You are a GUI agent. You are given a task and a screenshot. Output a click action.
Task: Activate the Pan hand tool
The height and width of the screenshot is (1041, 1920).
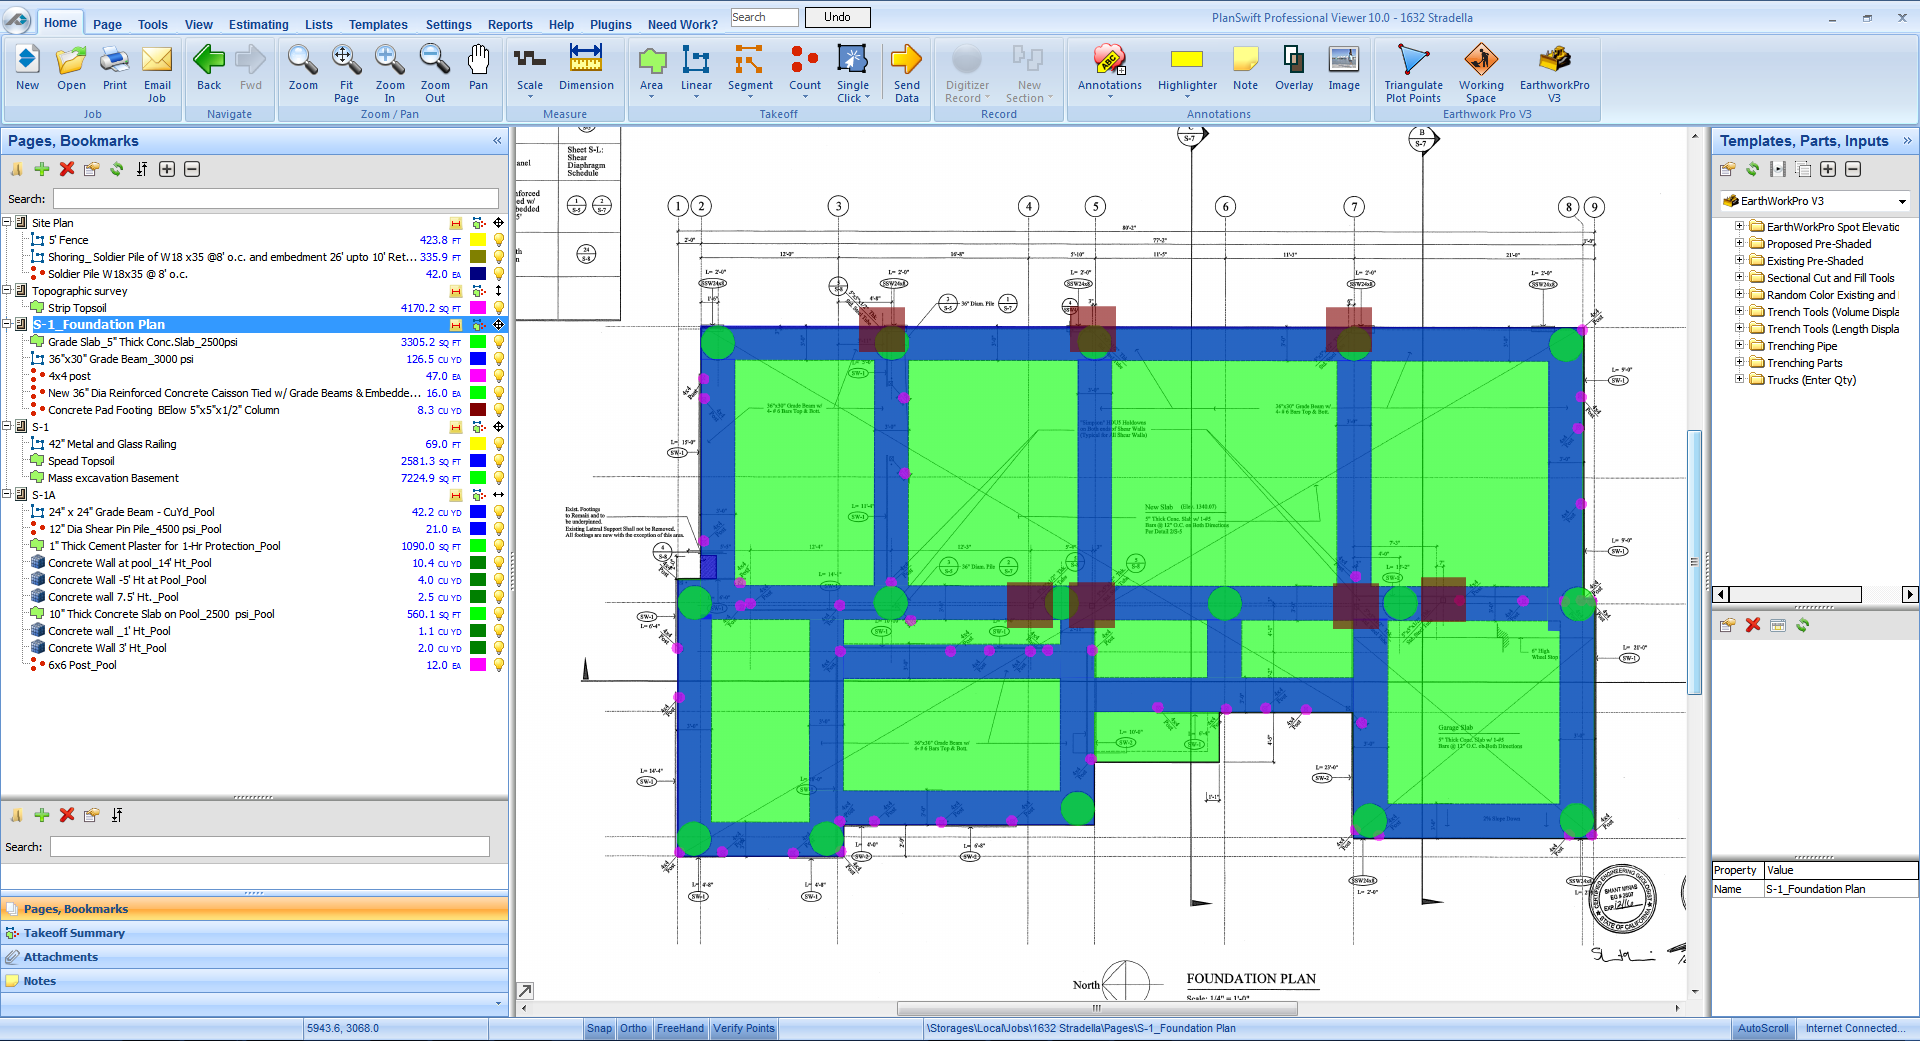click(x=479, y=70)
